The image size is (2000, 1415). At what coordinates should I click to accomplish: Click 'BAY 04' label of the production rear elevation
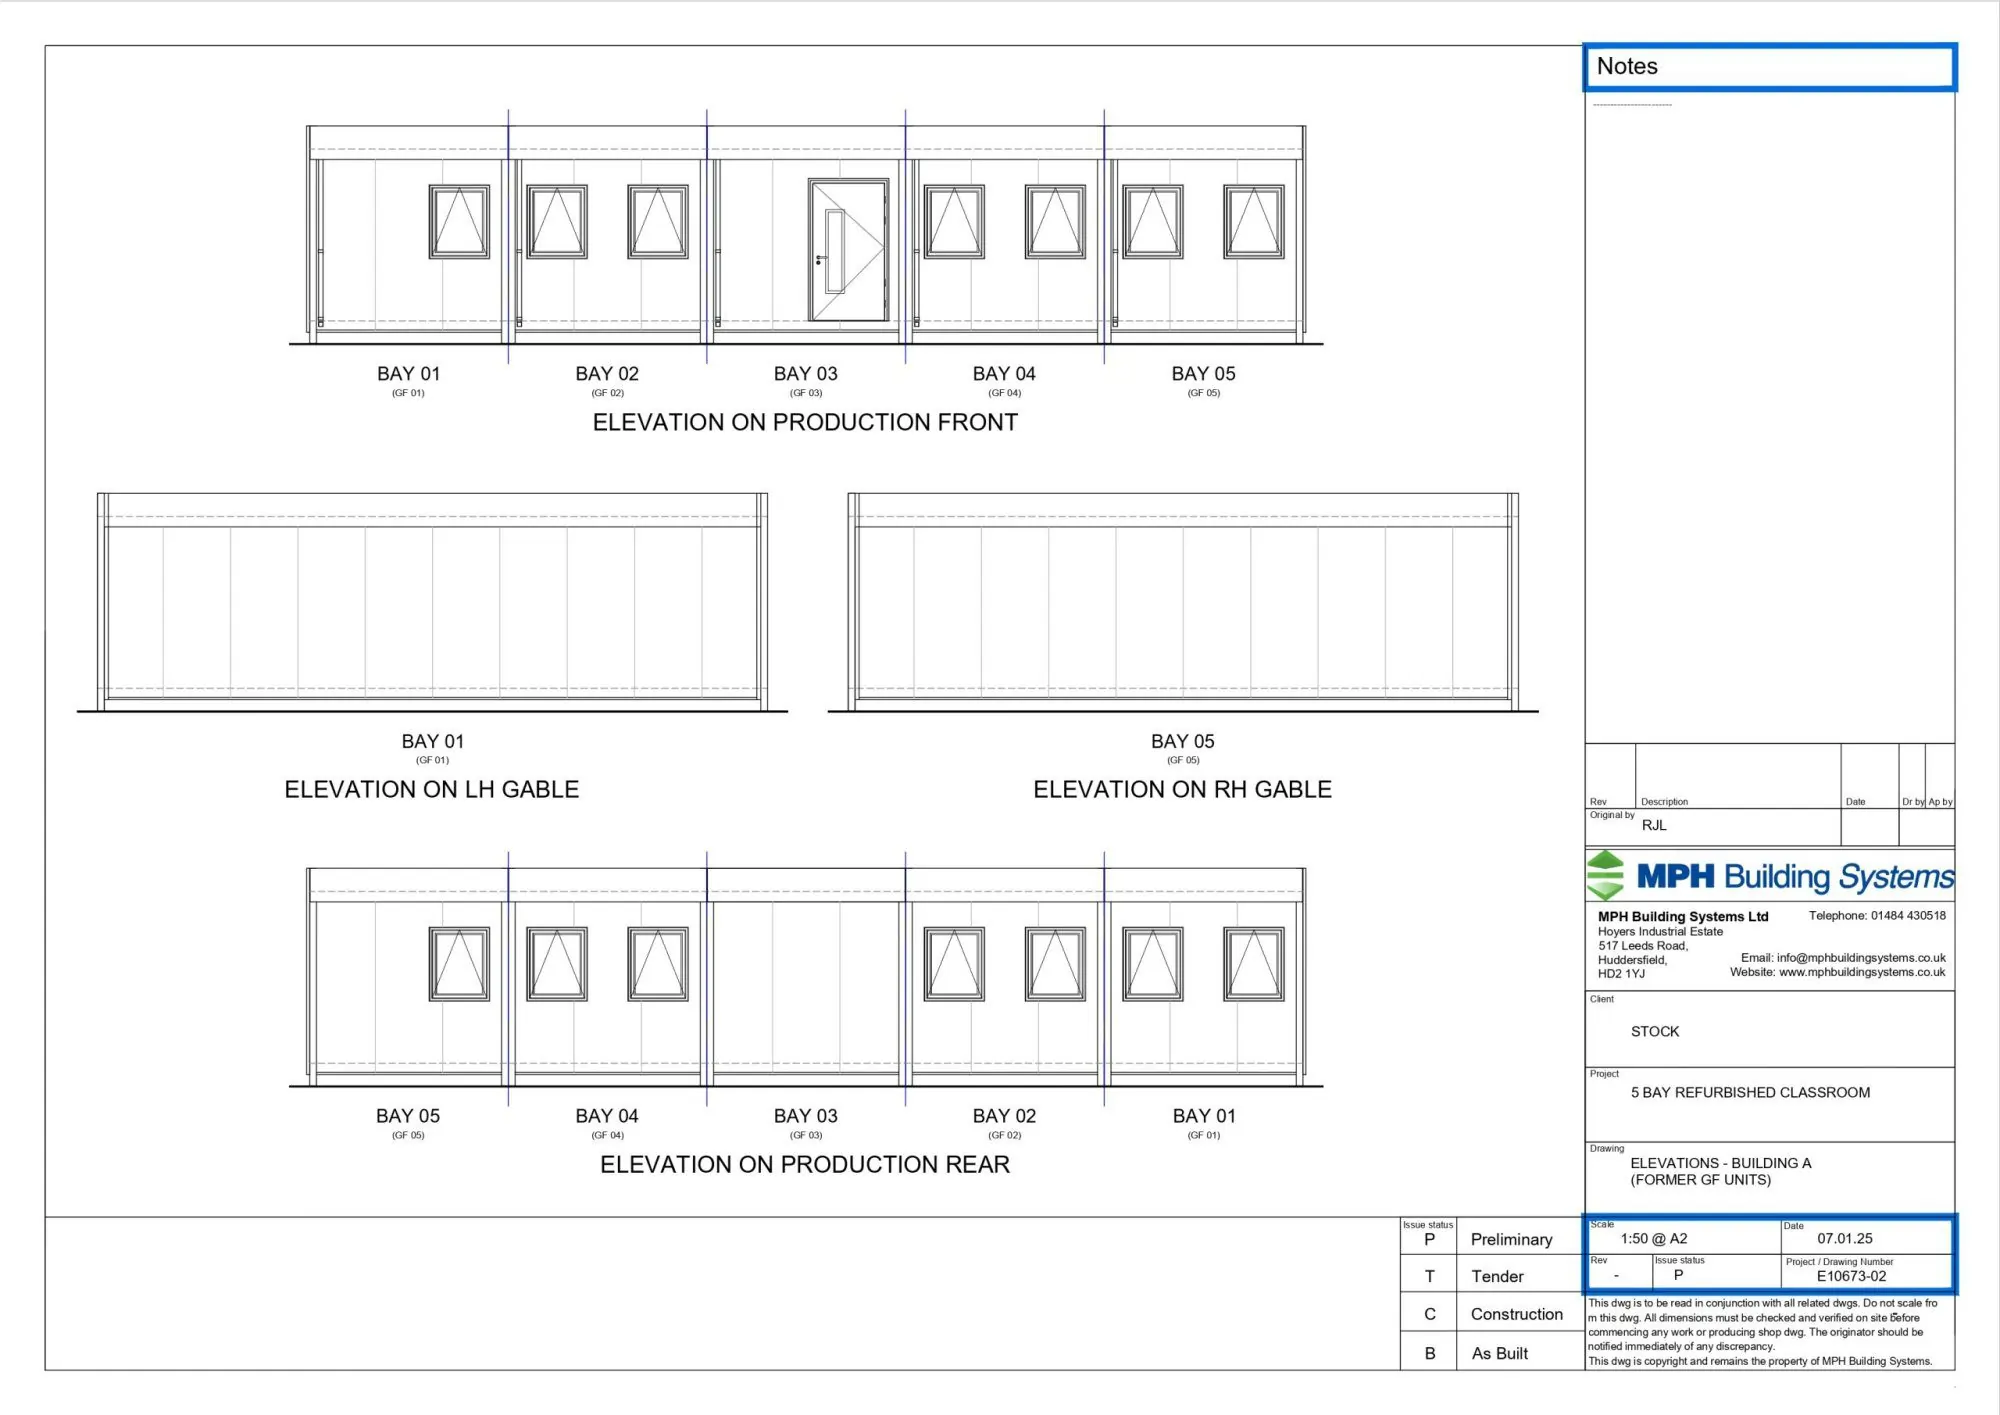pyautogui.click(x=607, y=1115)
